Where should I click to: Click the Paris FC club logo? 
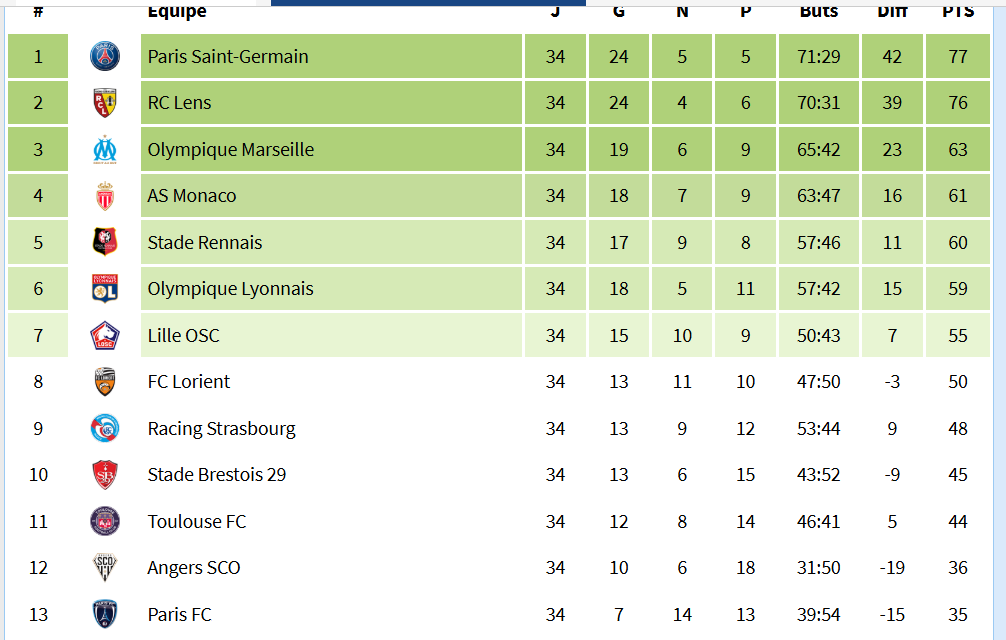pyautogui.click(x=104, y=614)
